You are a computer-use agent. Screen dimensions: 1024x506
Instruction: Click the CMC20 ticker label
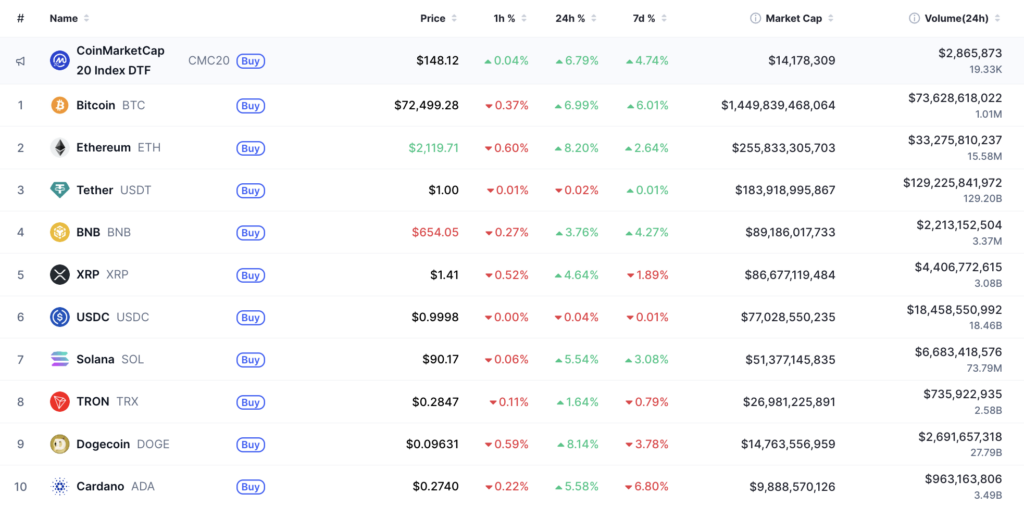pos(209,61)
